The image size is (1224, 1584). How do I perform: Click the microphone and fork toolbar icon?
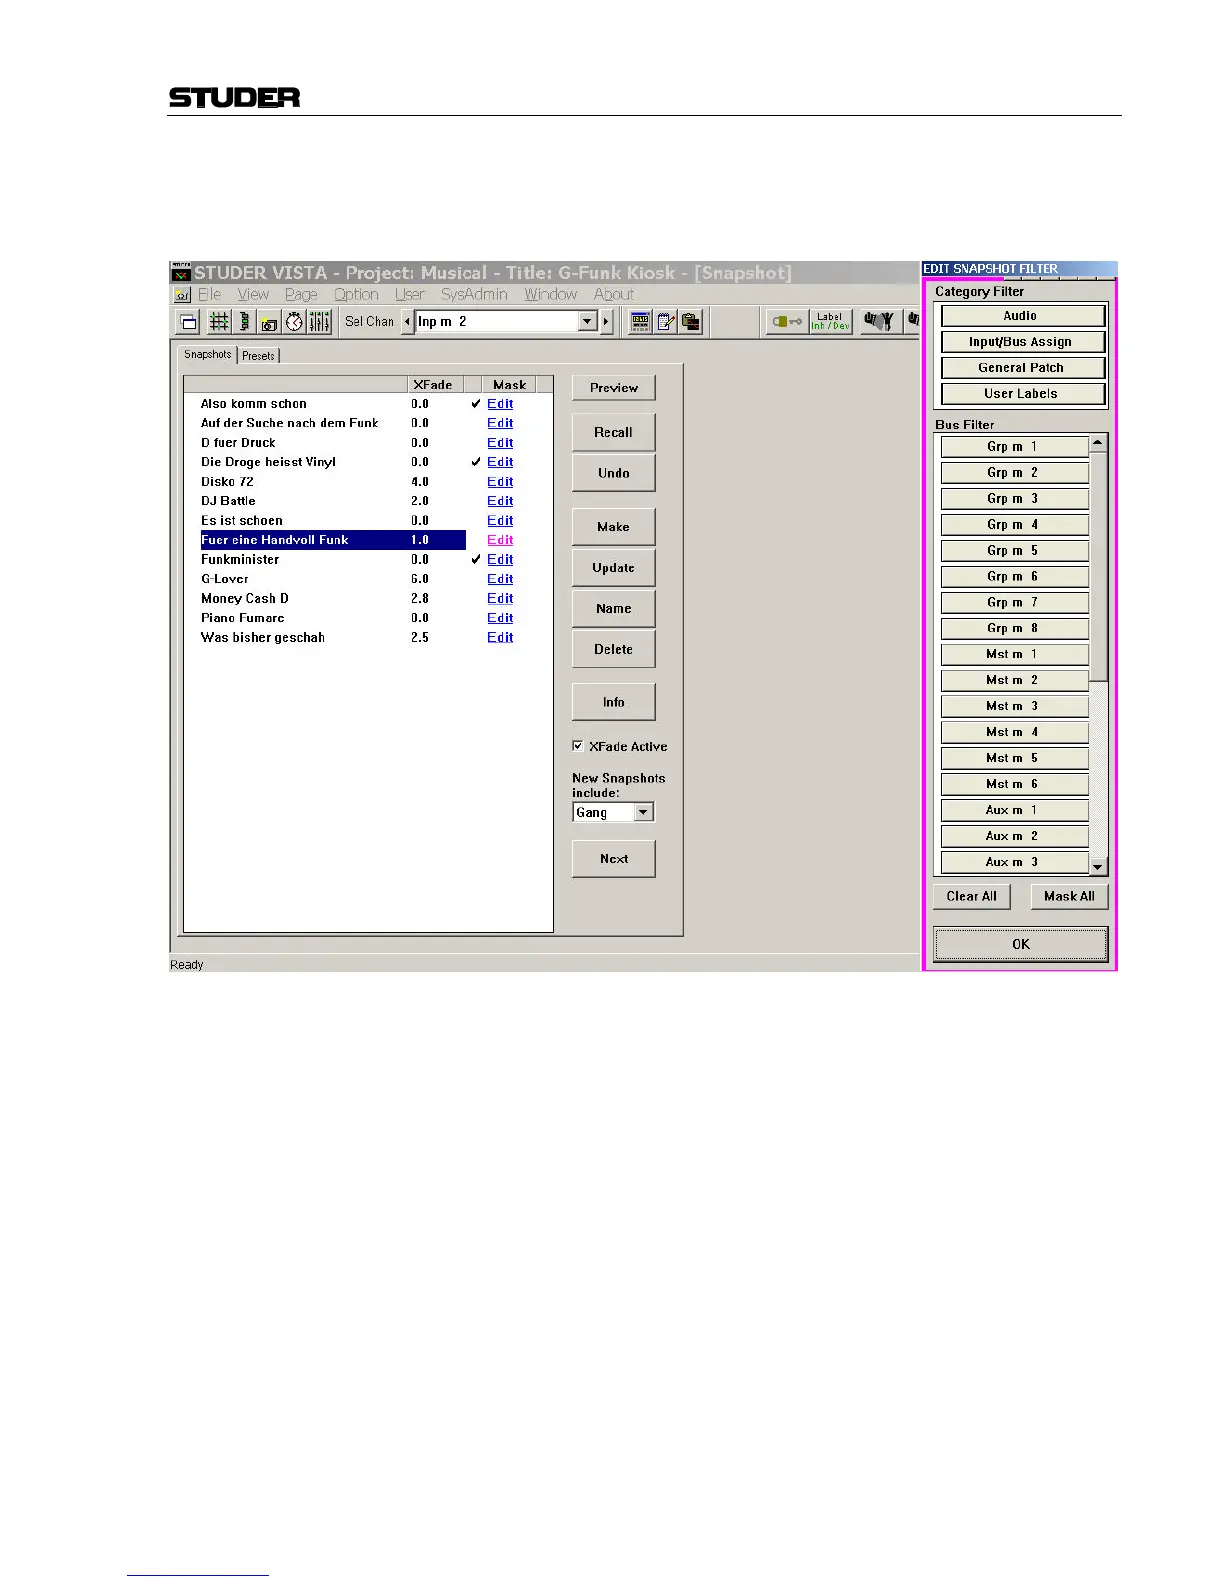(x=879, y=322)
